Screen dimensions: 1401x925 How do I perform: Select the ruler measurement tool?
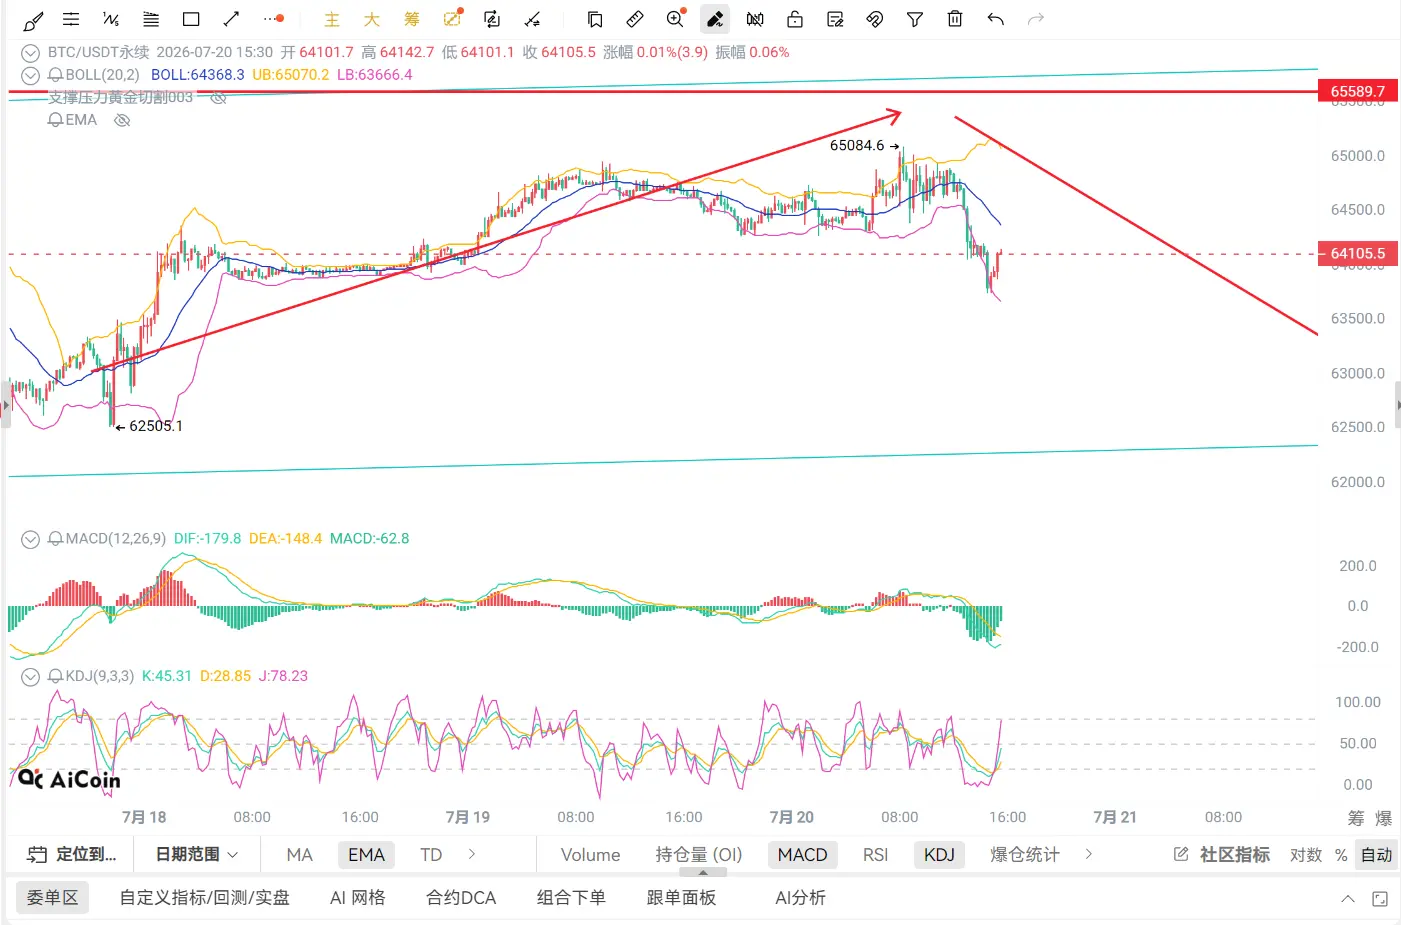[635, 19]
